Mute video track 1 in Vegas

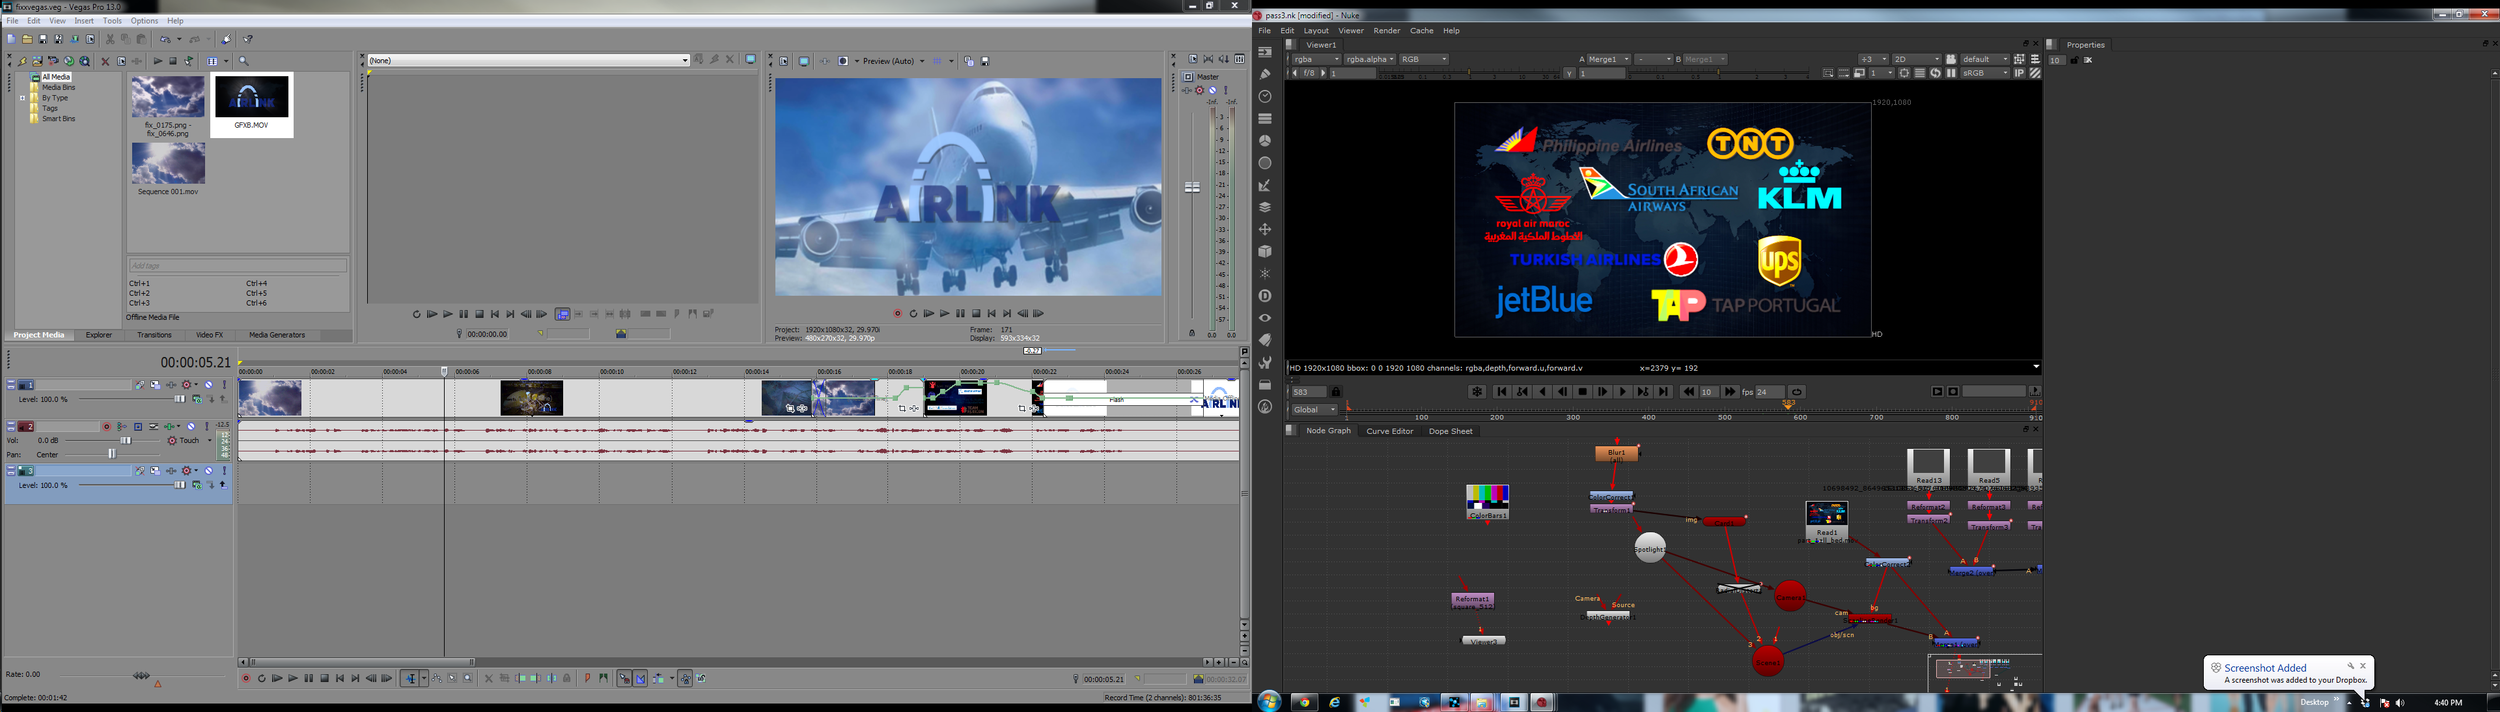[208, 385]
